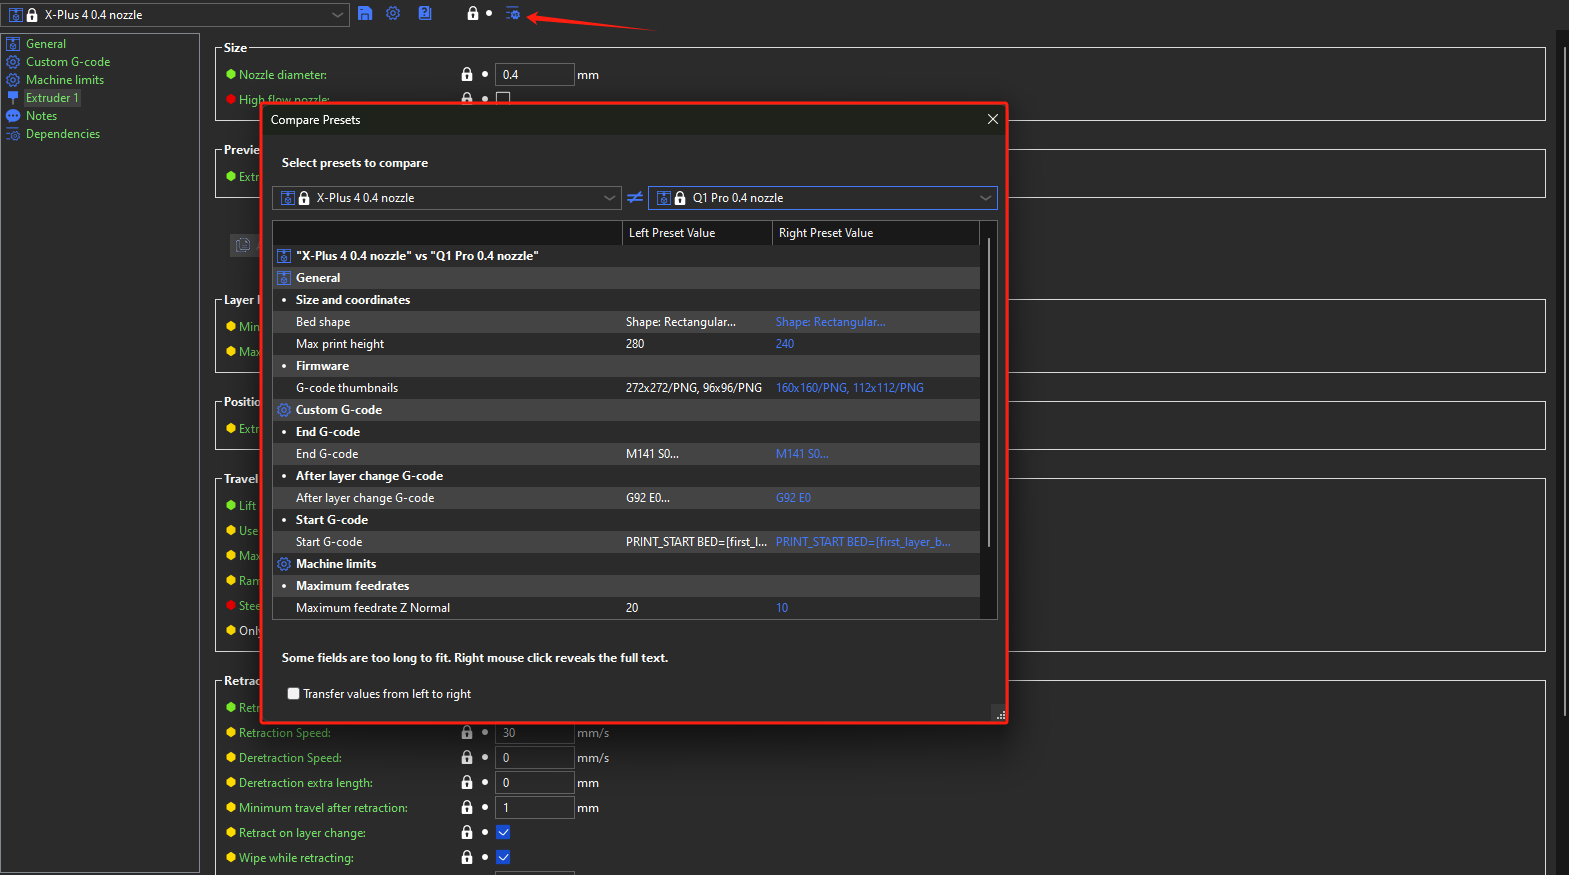Click lock icon for Minimum travel after retraction

click(x=466, y=807)
